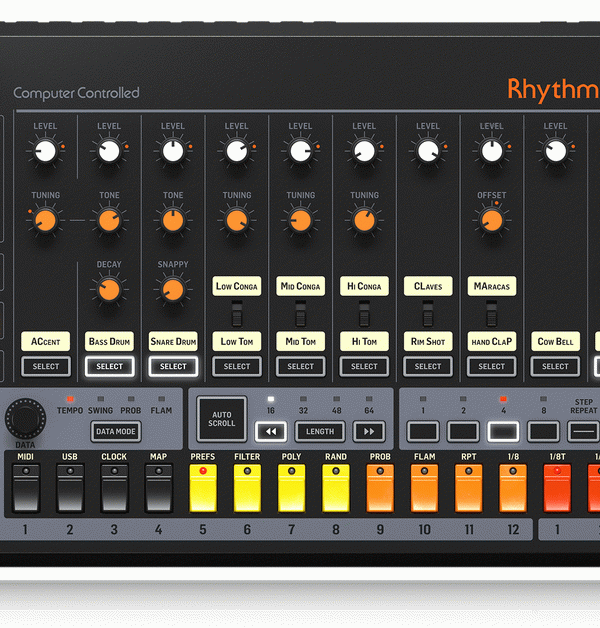Click the Hand Clap Offset knob

pos(491,221)
